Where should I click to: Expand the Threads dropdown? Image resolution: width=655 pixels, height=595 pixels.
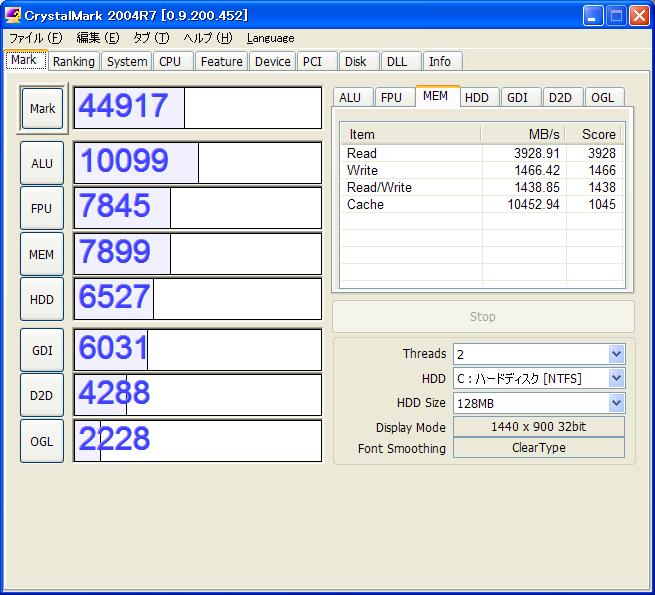click(617, 354)
